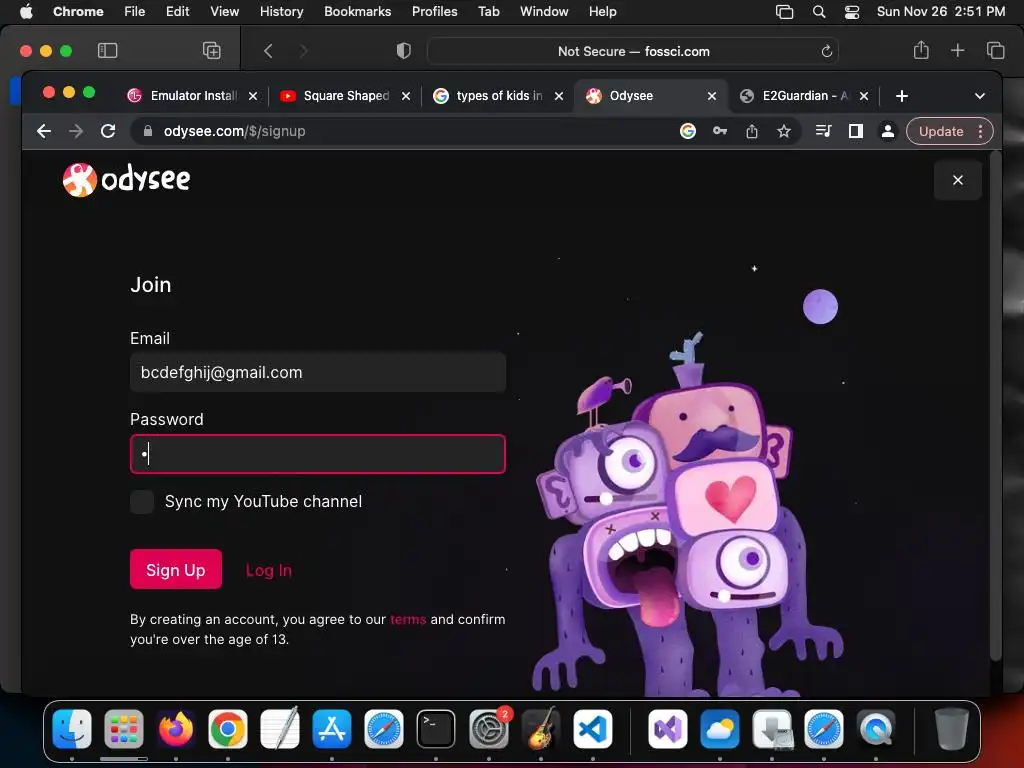Open Trash in the dock
Screen dimensions: 1024x768
pos(952,729)
